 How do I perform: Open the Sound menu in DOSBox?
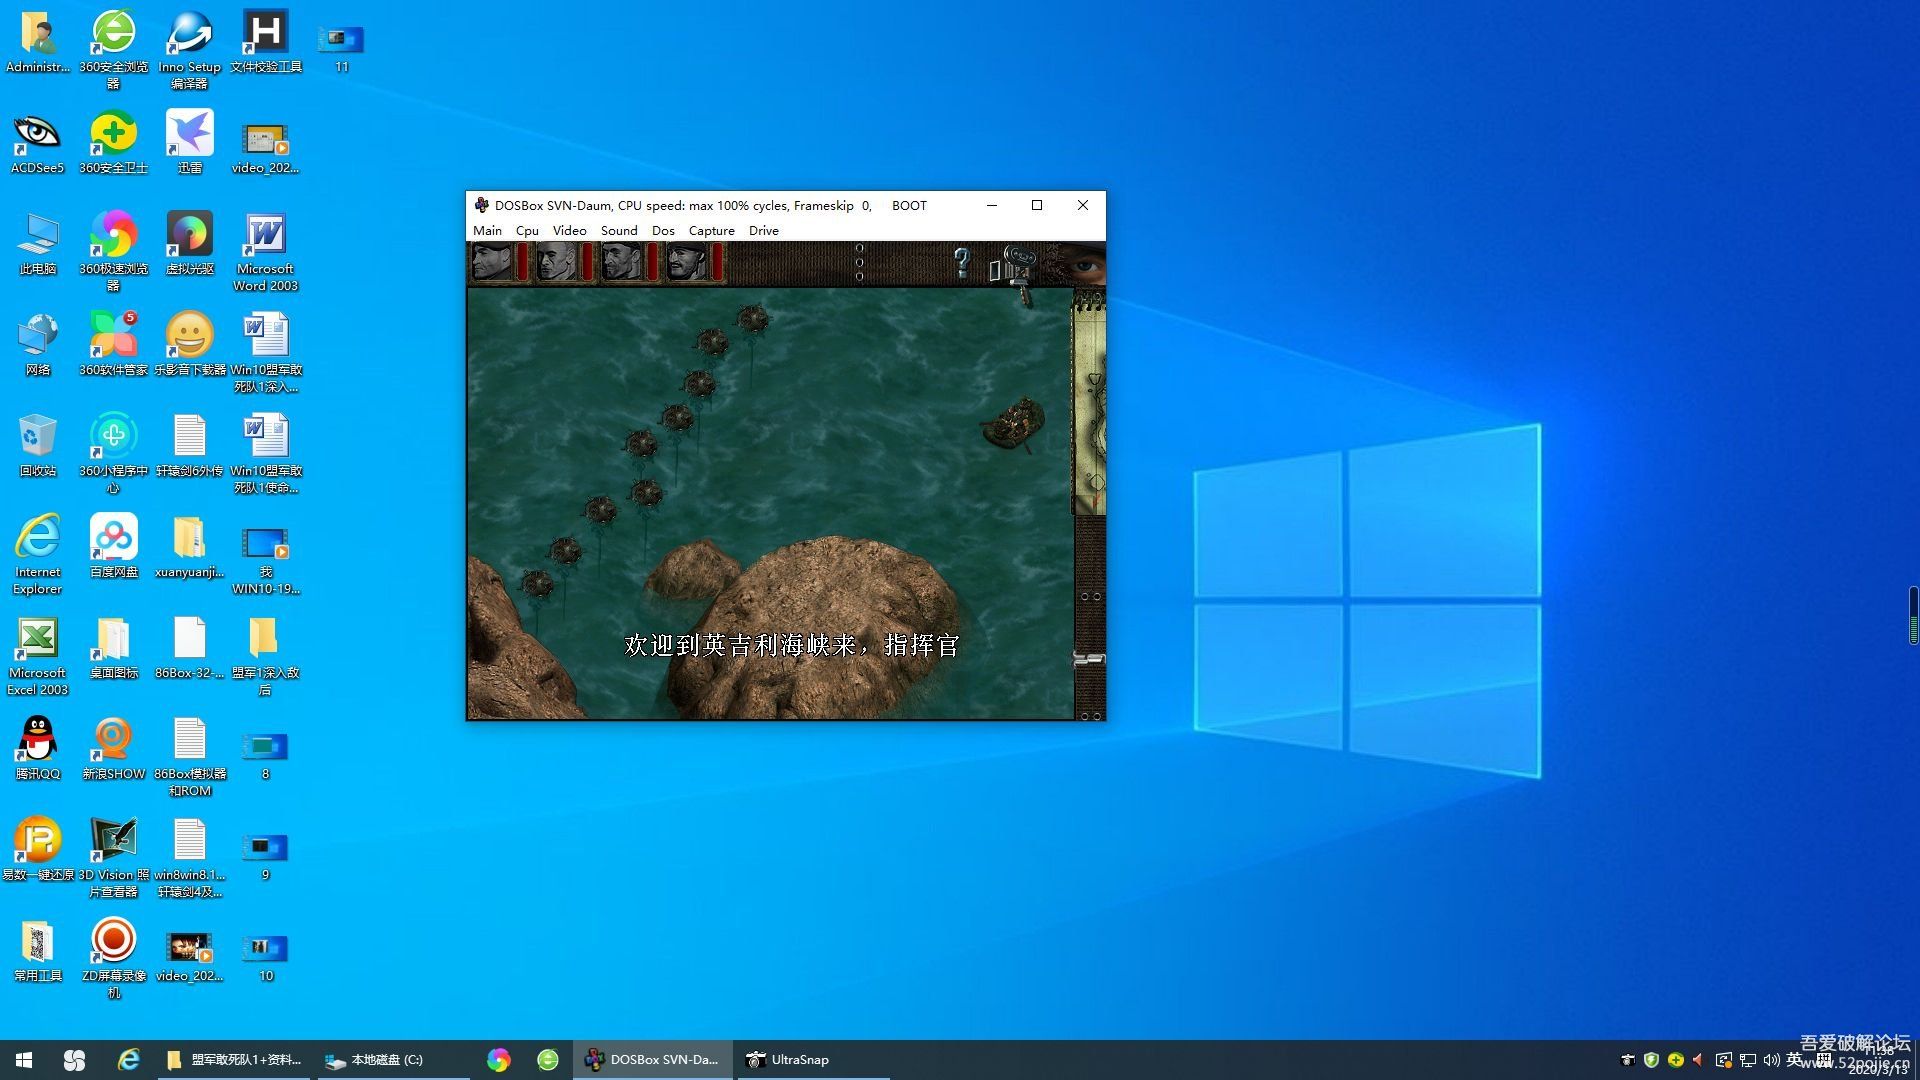[x=619, y=230]
